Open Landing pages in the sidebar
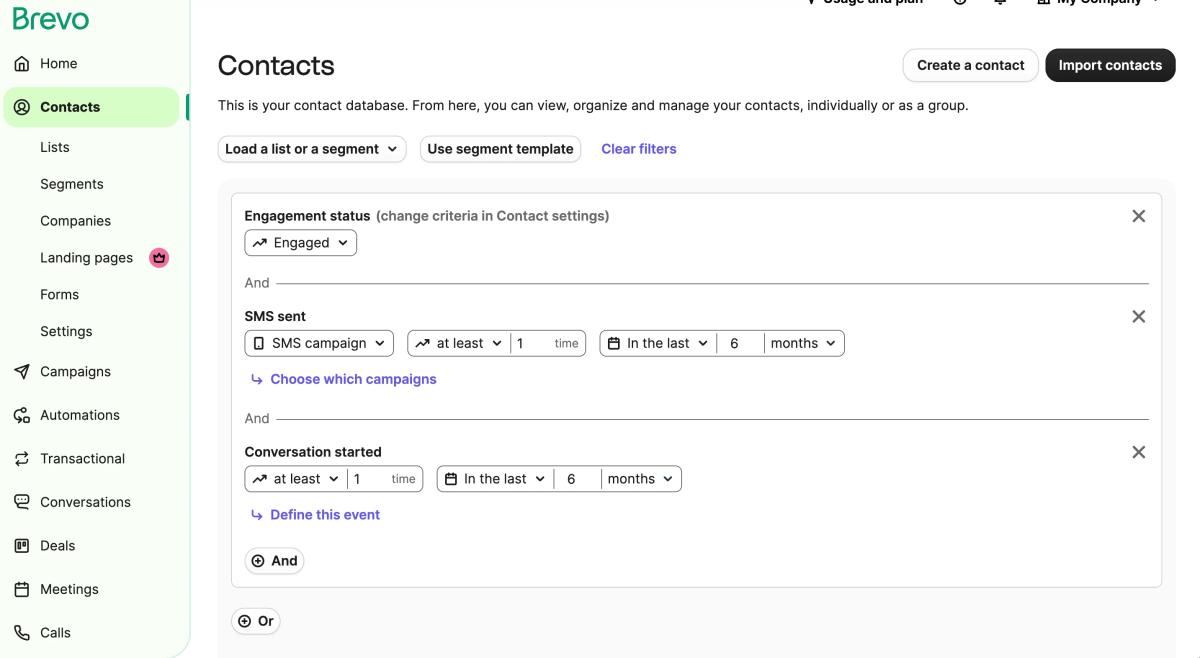 point(86,258)
